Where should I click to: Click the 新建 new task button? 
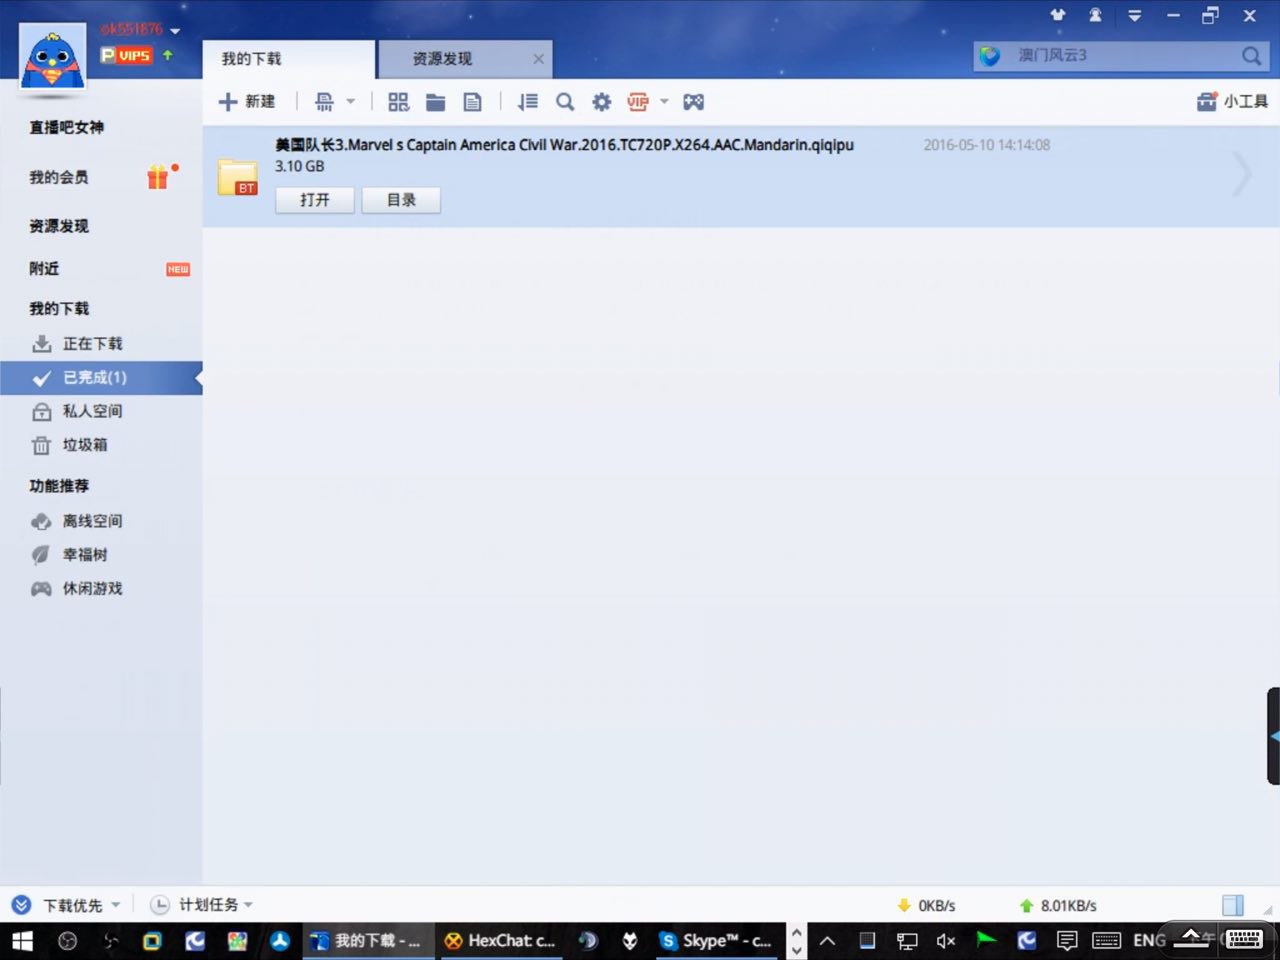click(x=247, y=102)
